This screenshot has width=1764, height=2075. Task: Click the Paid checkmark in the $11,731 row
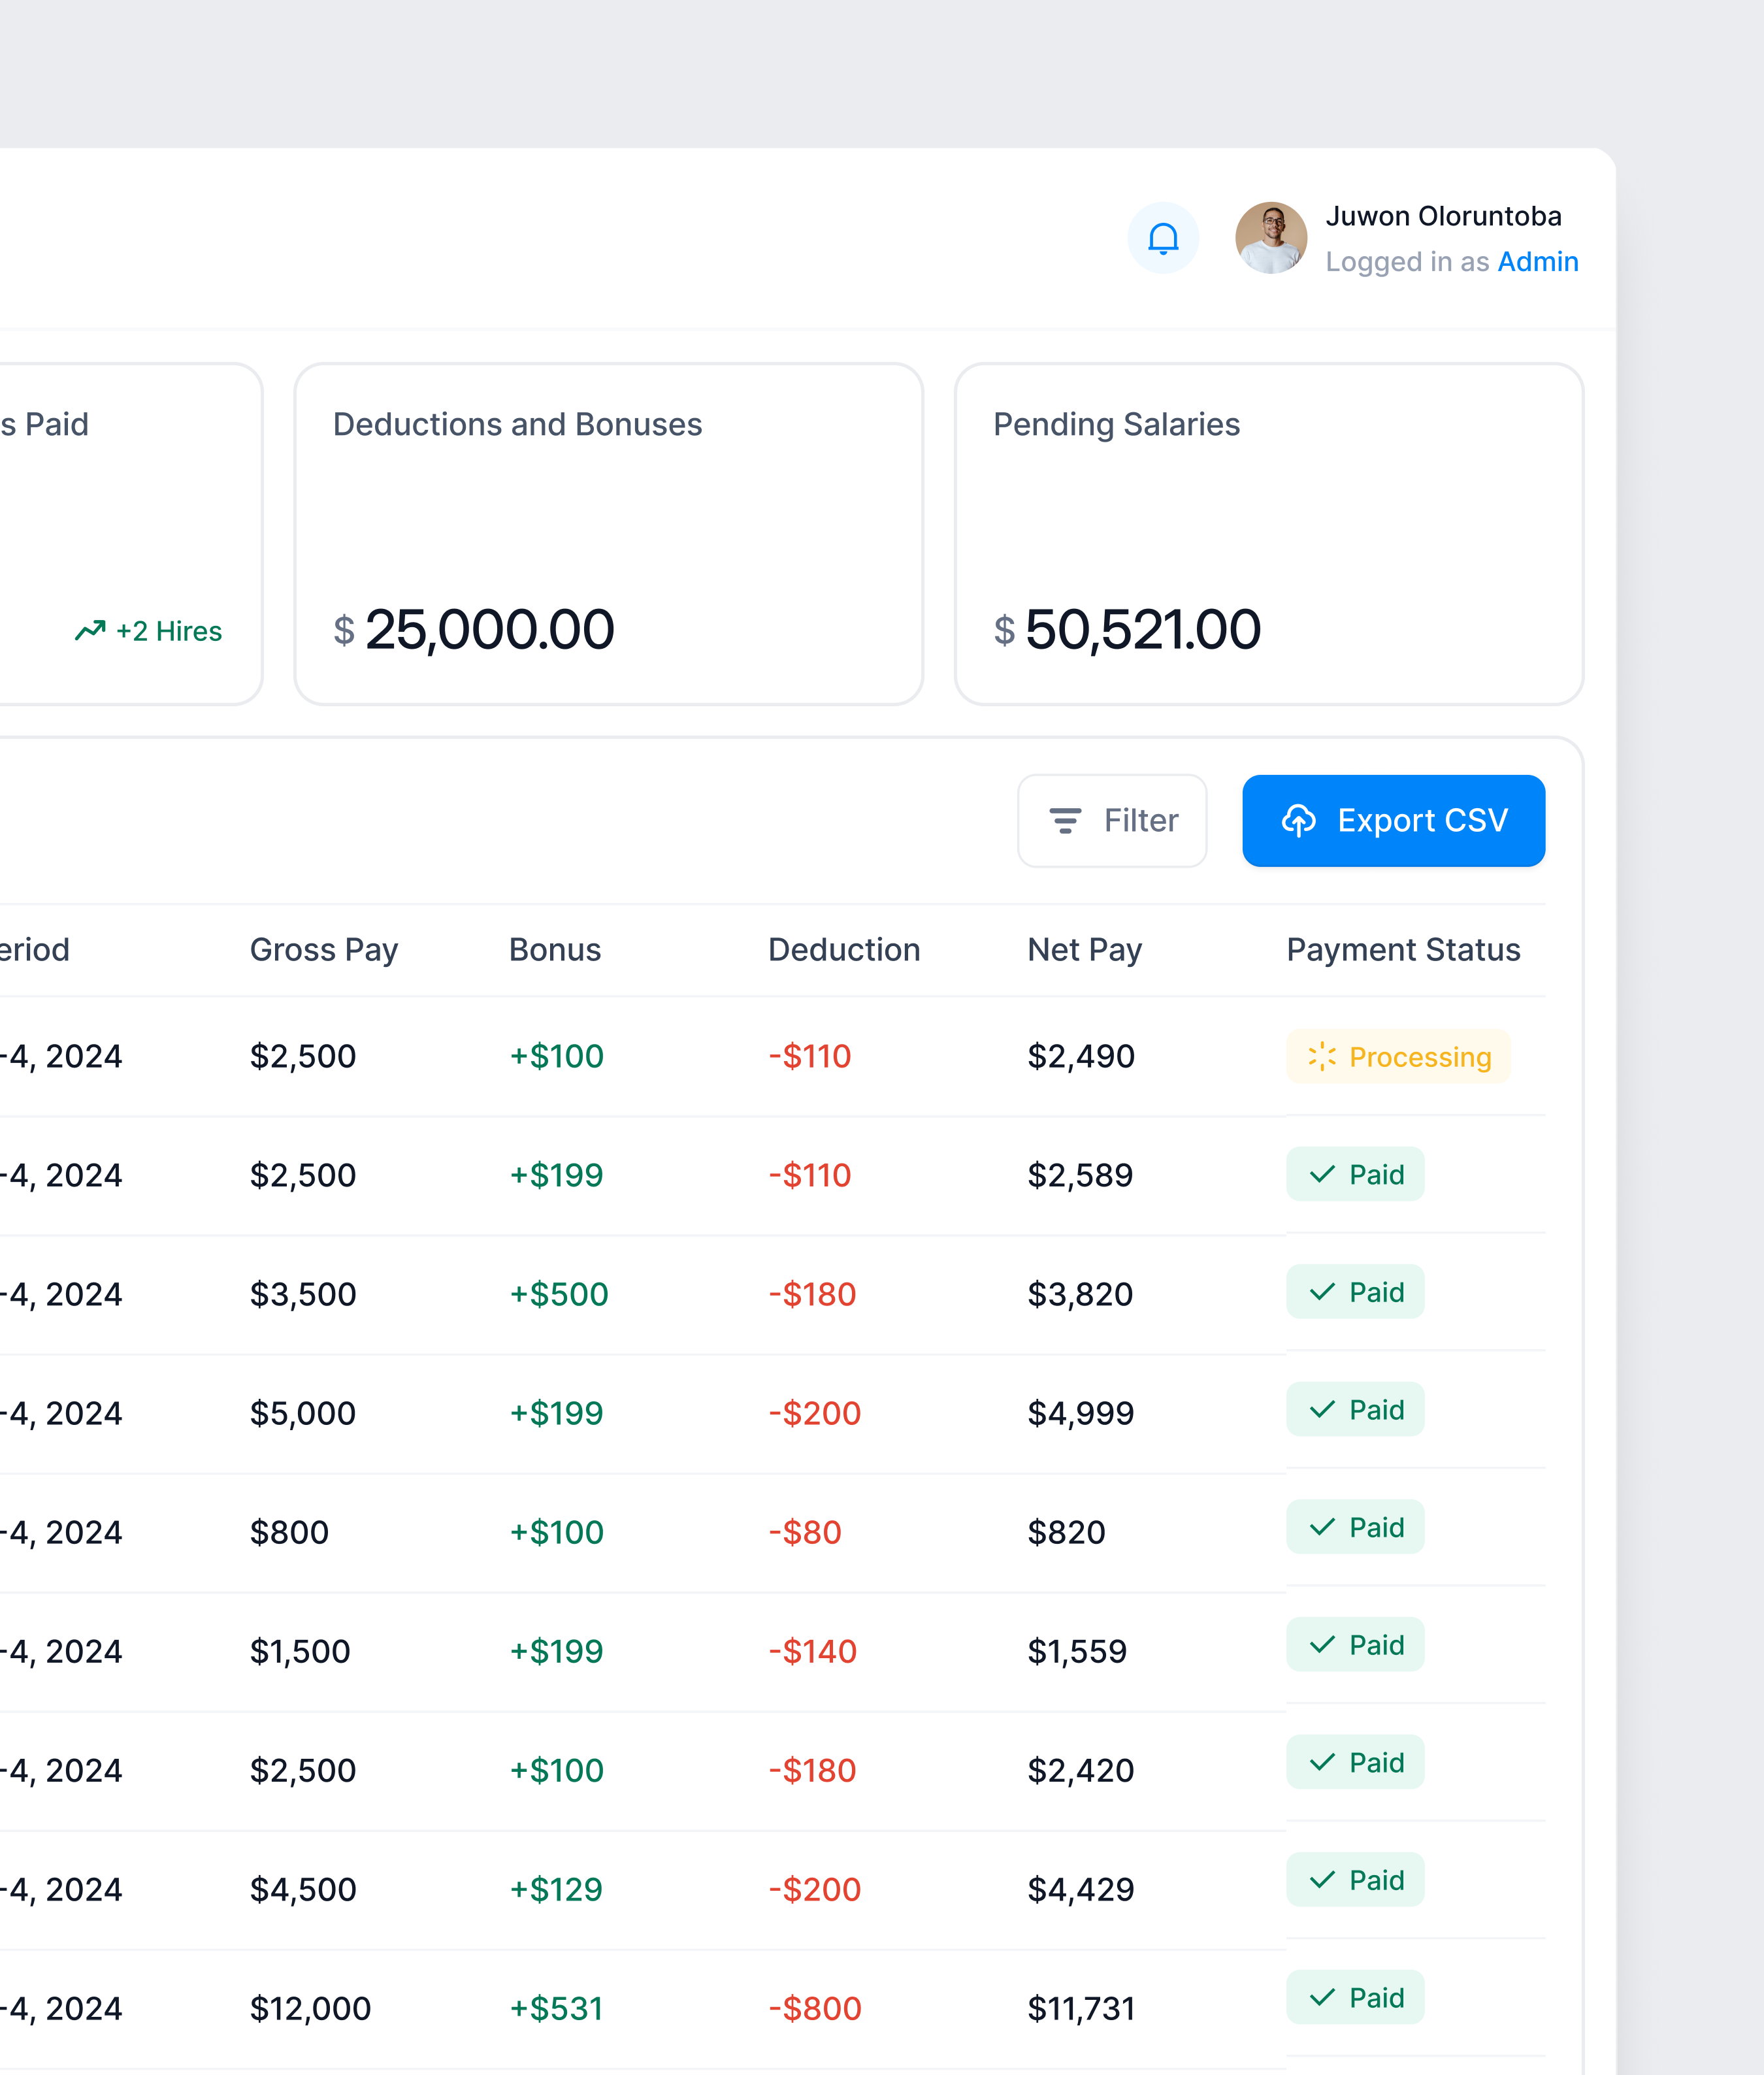pyautogui.click(x=1322, y=1998)
